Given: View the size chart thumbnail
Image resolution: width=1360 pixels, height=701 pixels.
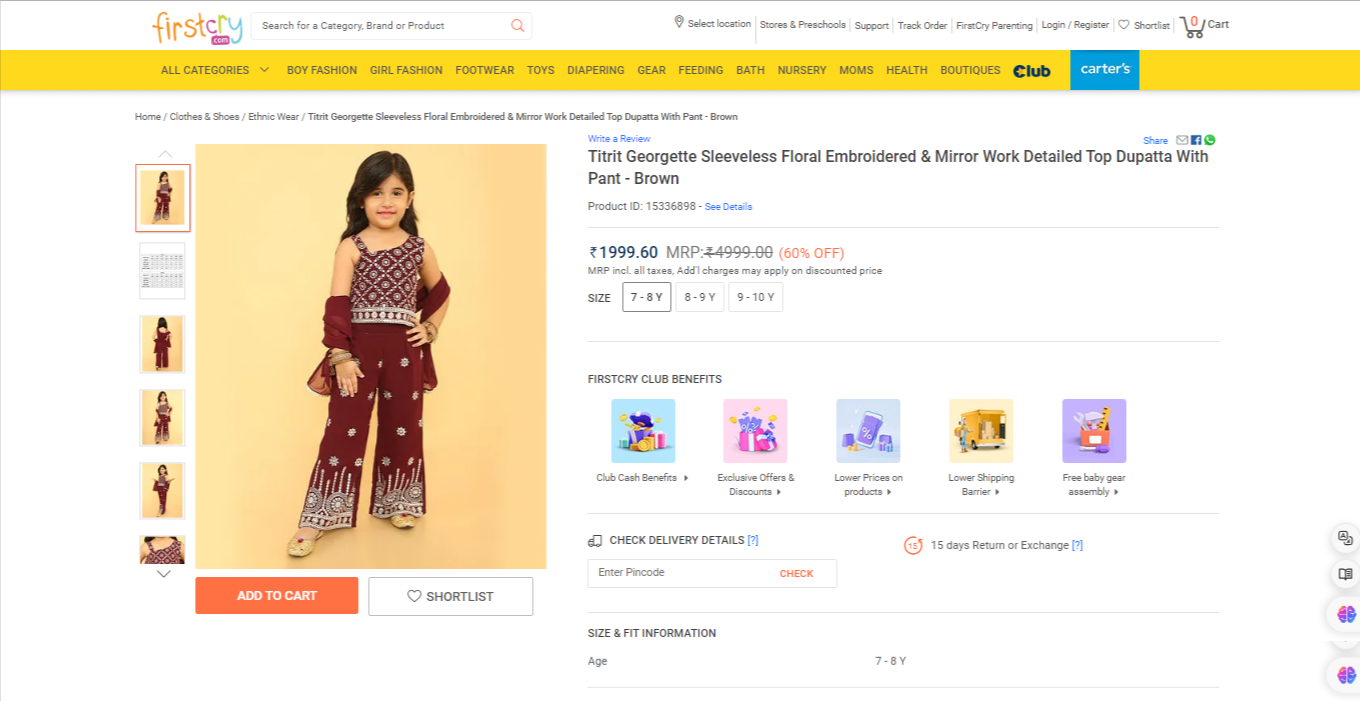Looking at the screenshot, I should pos(162,271).
